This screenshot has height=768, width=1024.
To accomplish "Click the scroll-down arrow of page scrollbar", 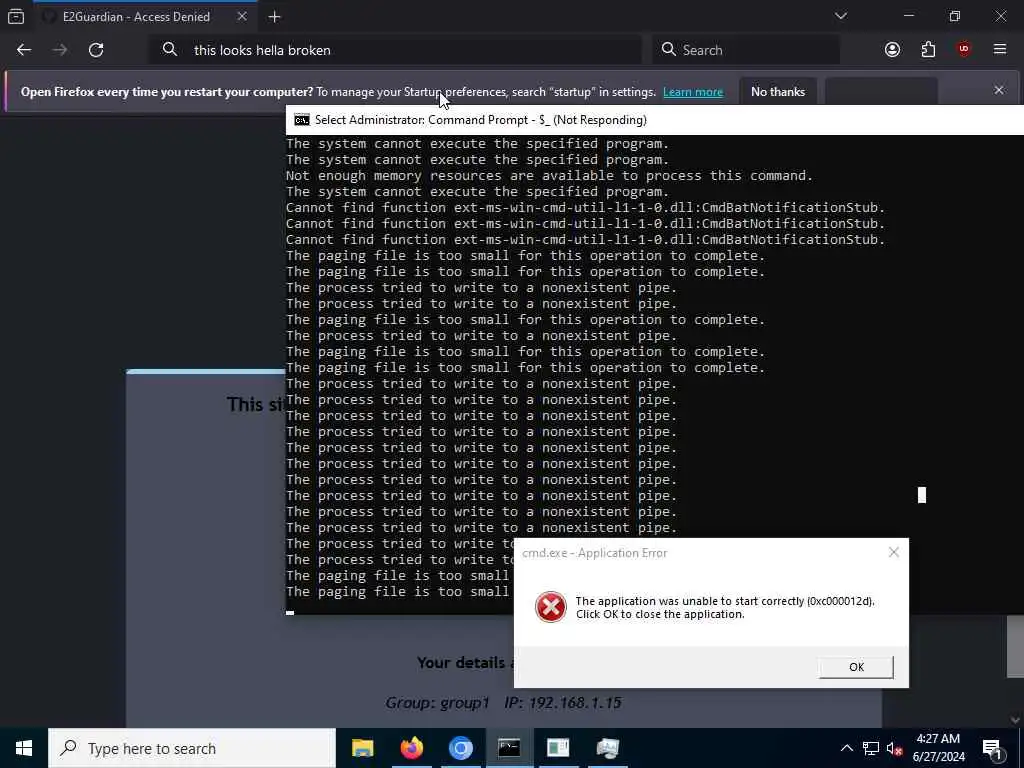I will tap(1015, 720).
